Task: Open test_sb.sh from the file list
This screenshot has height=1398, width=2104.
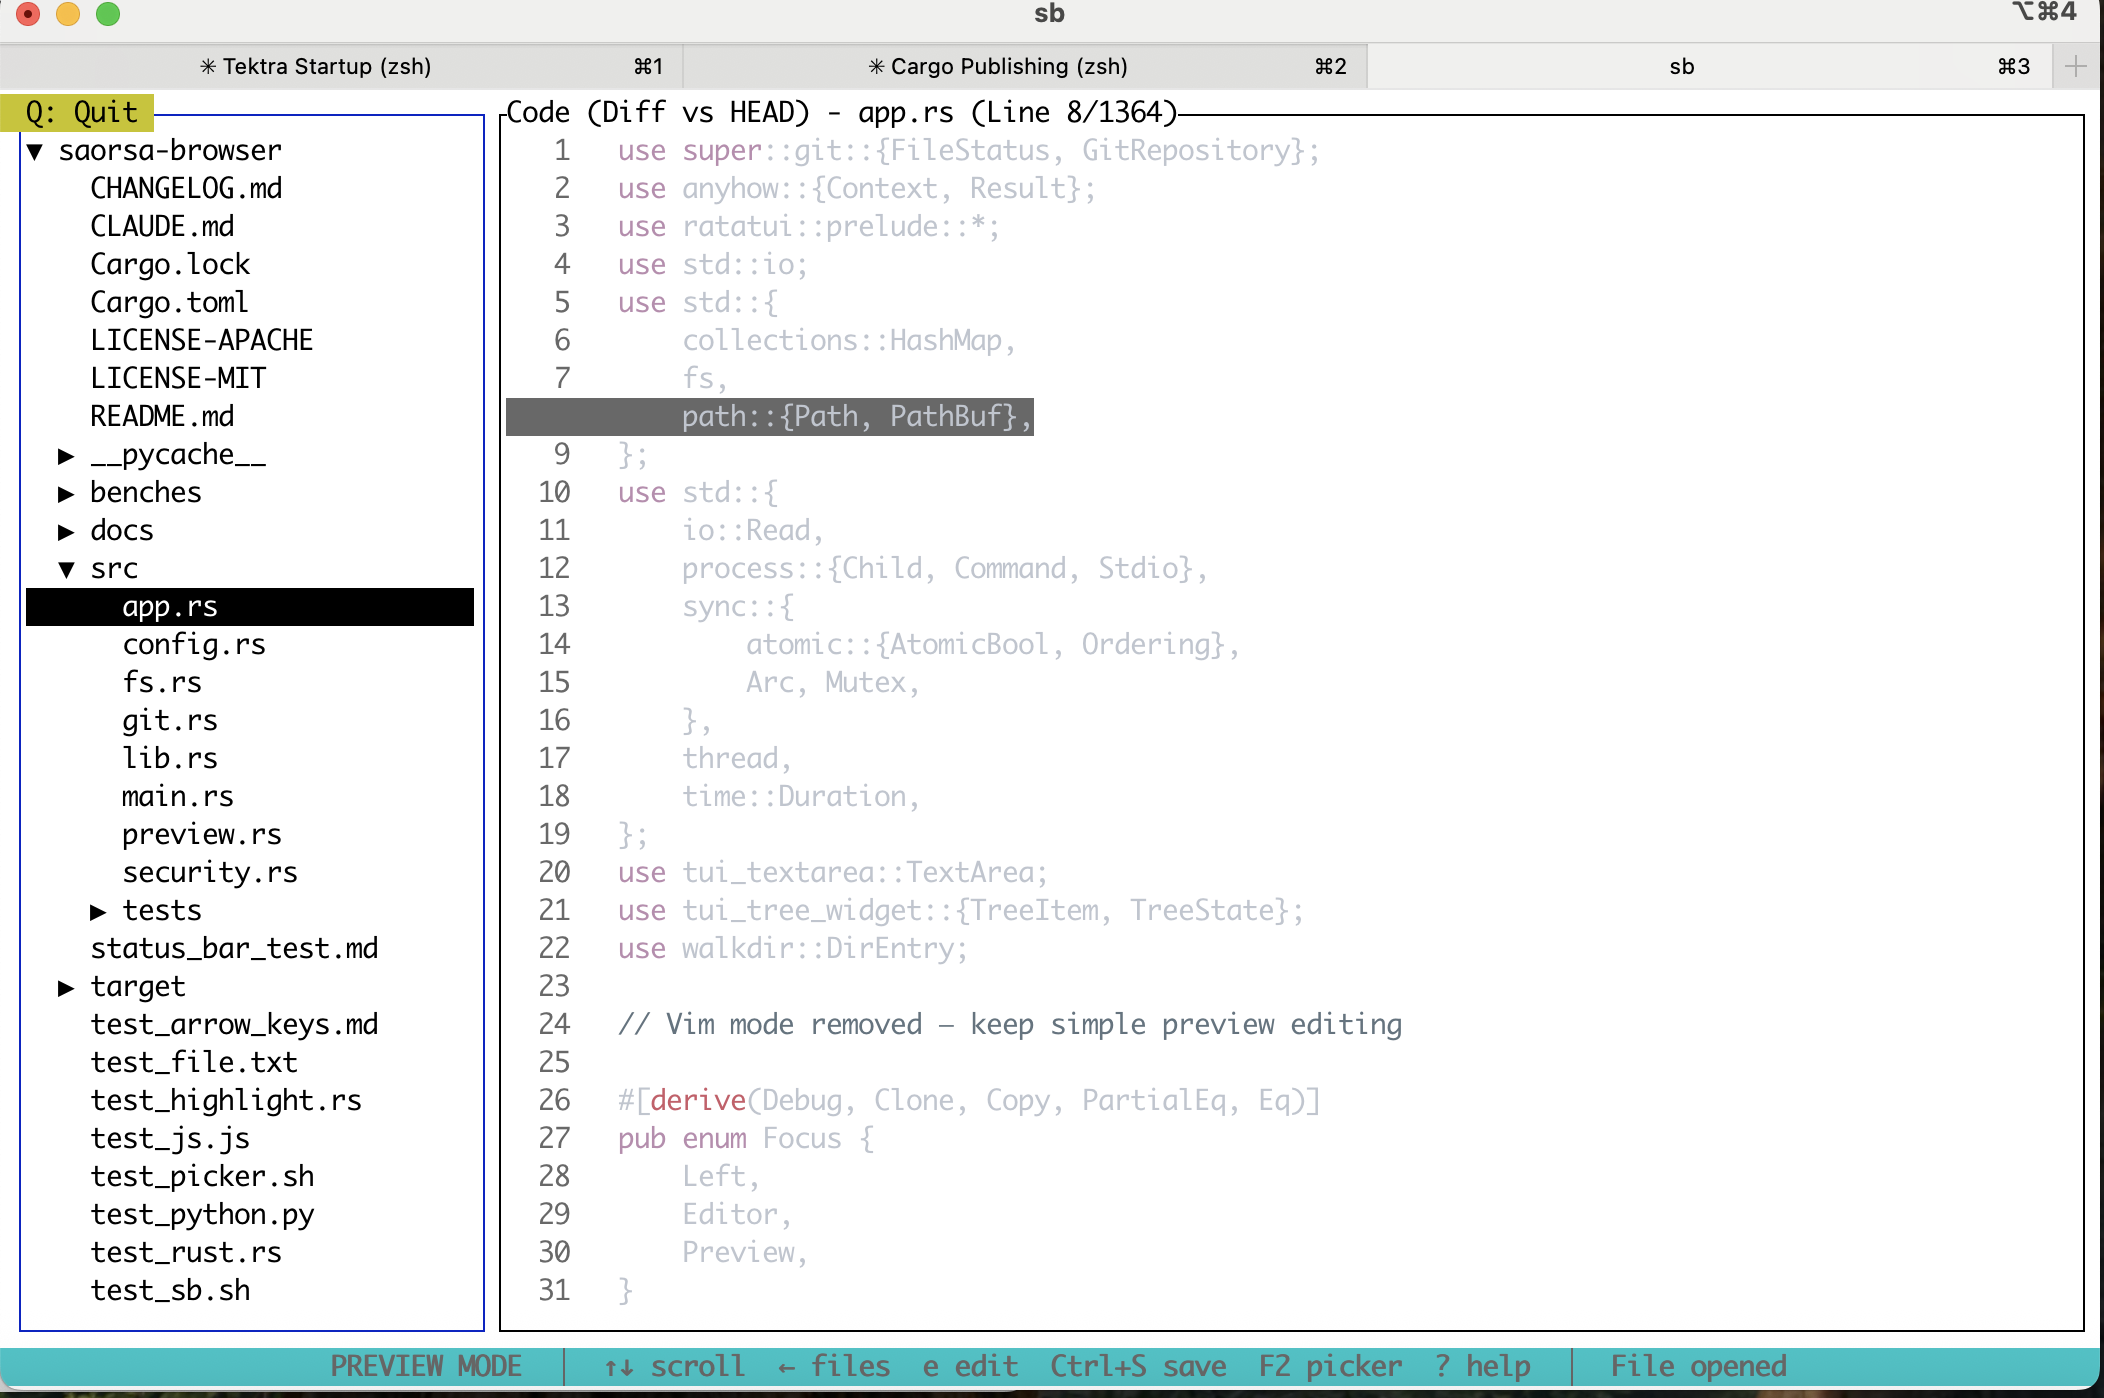Action: click(x=171, y=1290)
